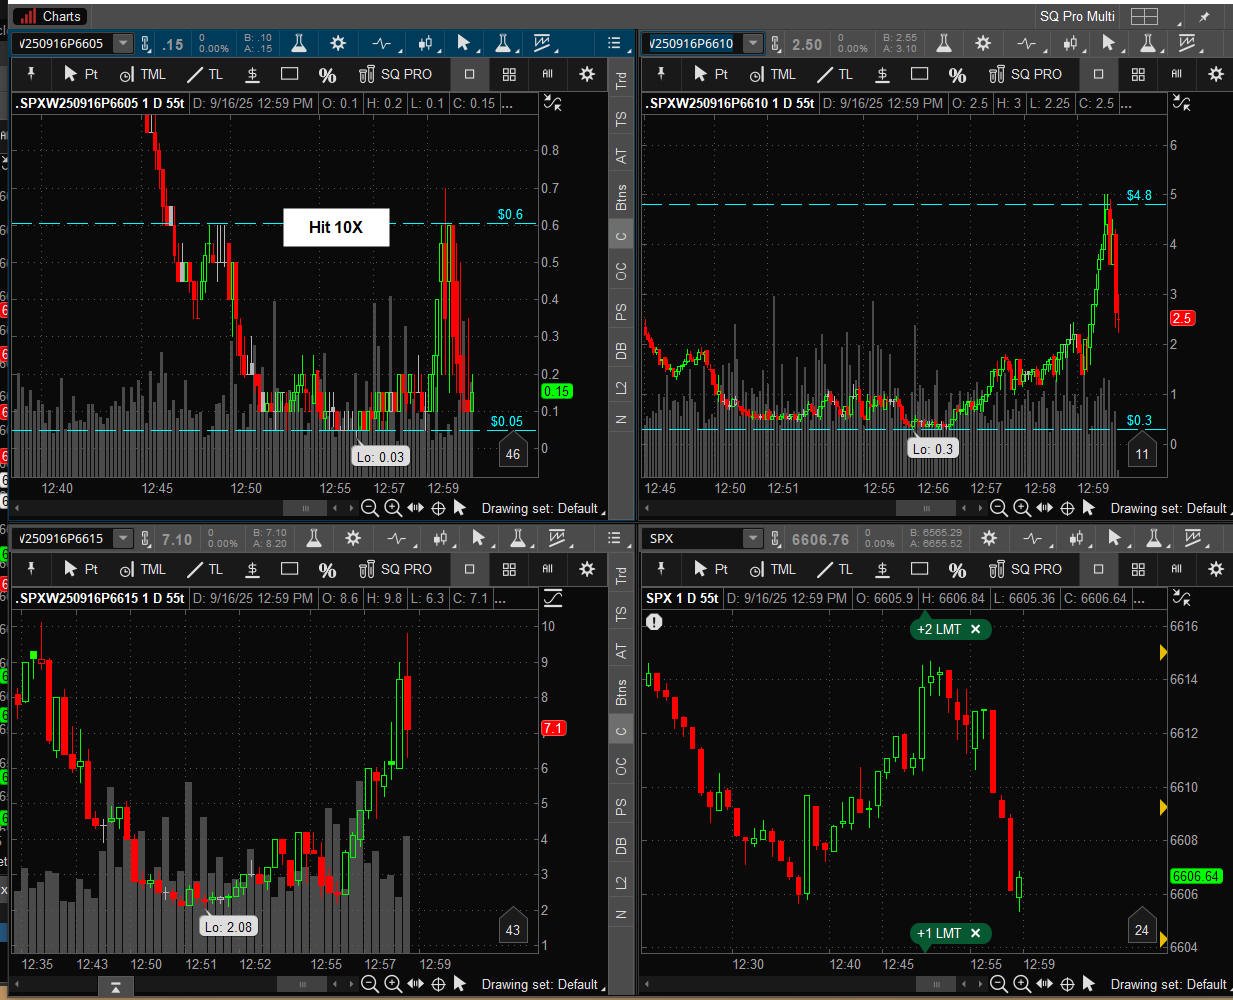Click the zoom in magnifier below SPX chart
The width and height of the screenshot is (1233, 1000).
(1021, 984)
